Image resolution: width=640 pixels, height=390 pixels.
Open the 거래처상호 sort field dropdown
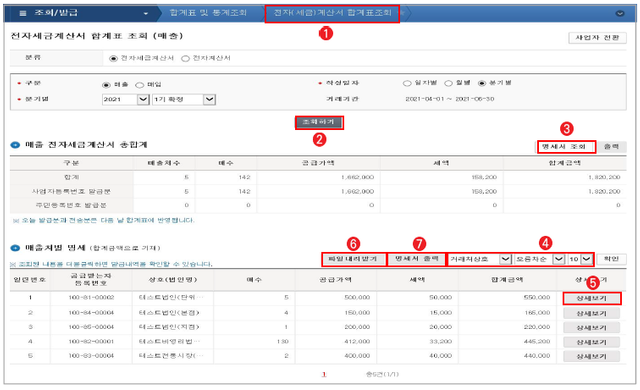click(480, 259)
